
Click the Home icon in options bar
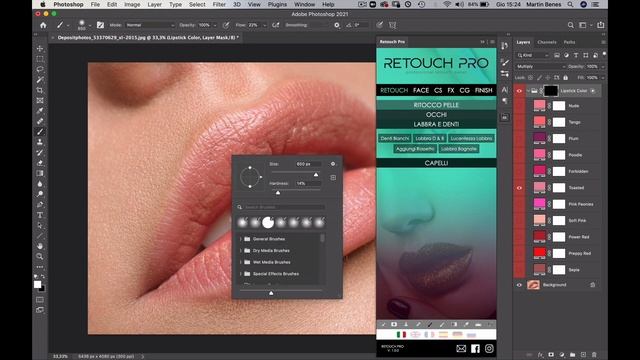43,25
